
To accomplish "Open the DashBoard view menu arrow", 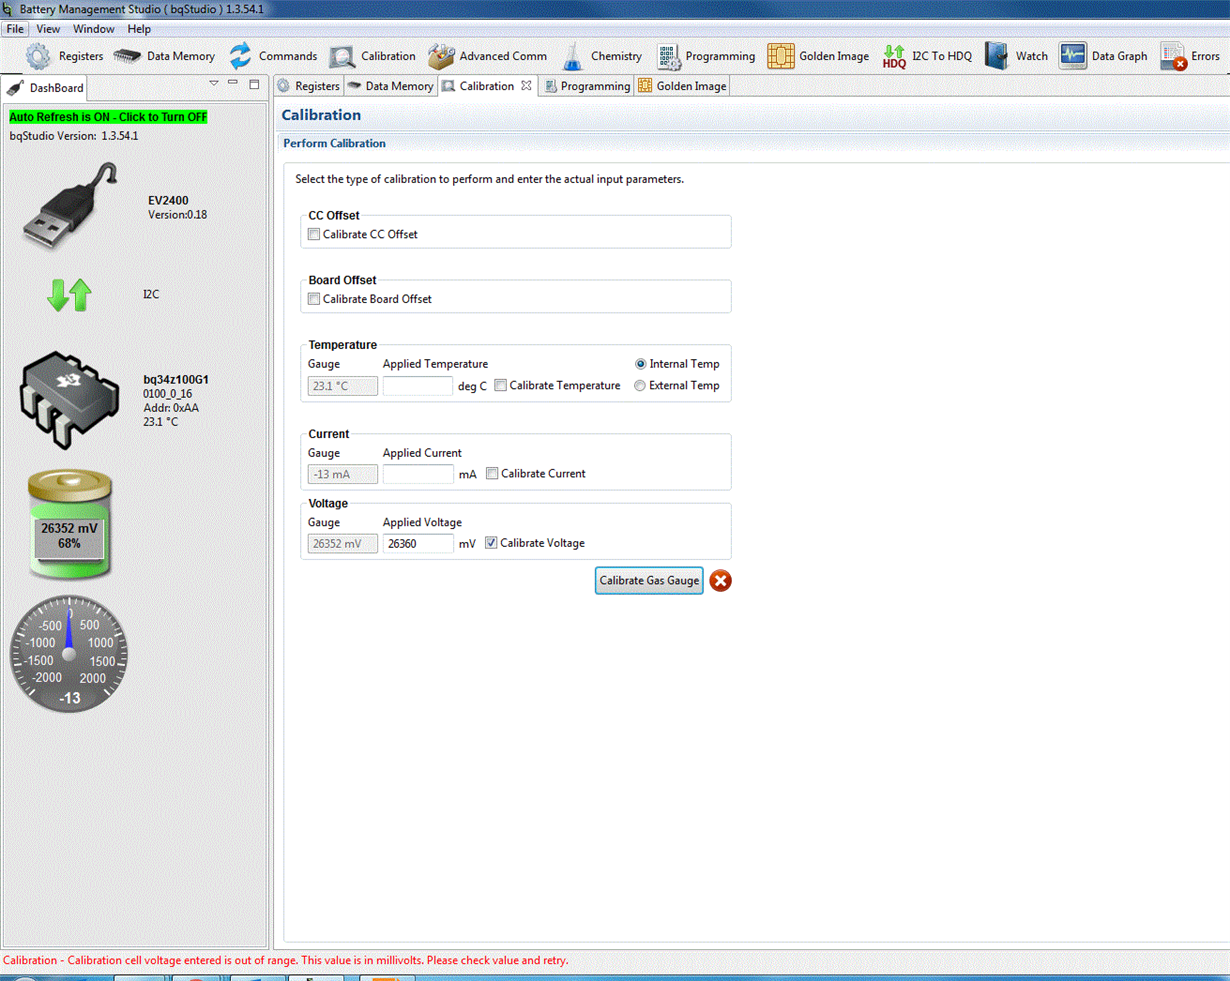I will (x=213, y=84).
